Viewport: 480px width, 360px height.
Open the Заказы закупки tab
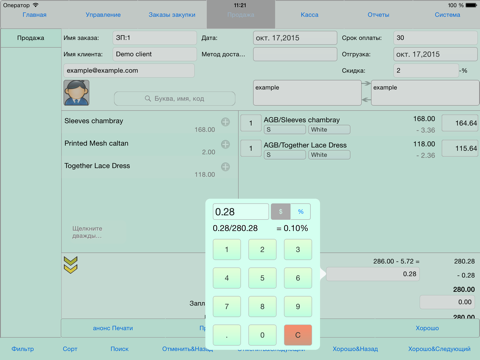point(172,15)
